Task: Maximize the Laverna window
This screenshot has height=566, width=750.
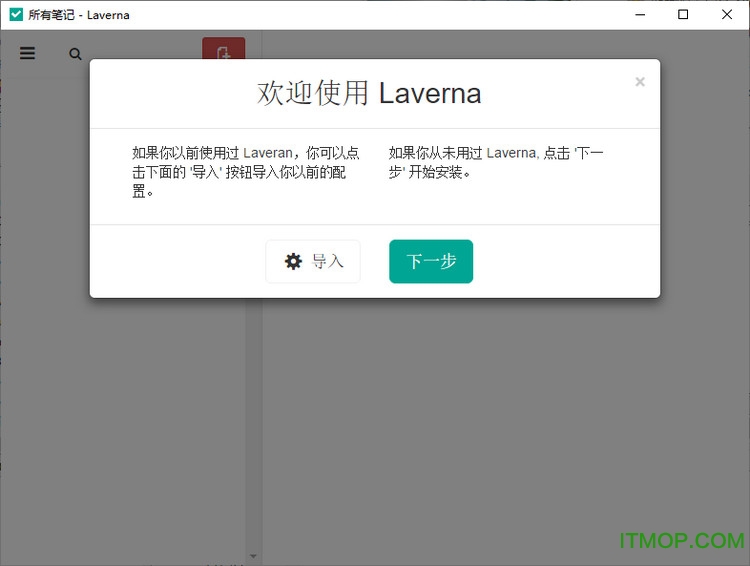Action: 683,14
